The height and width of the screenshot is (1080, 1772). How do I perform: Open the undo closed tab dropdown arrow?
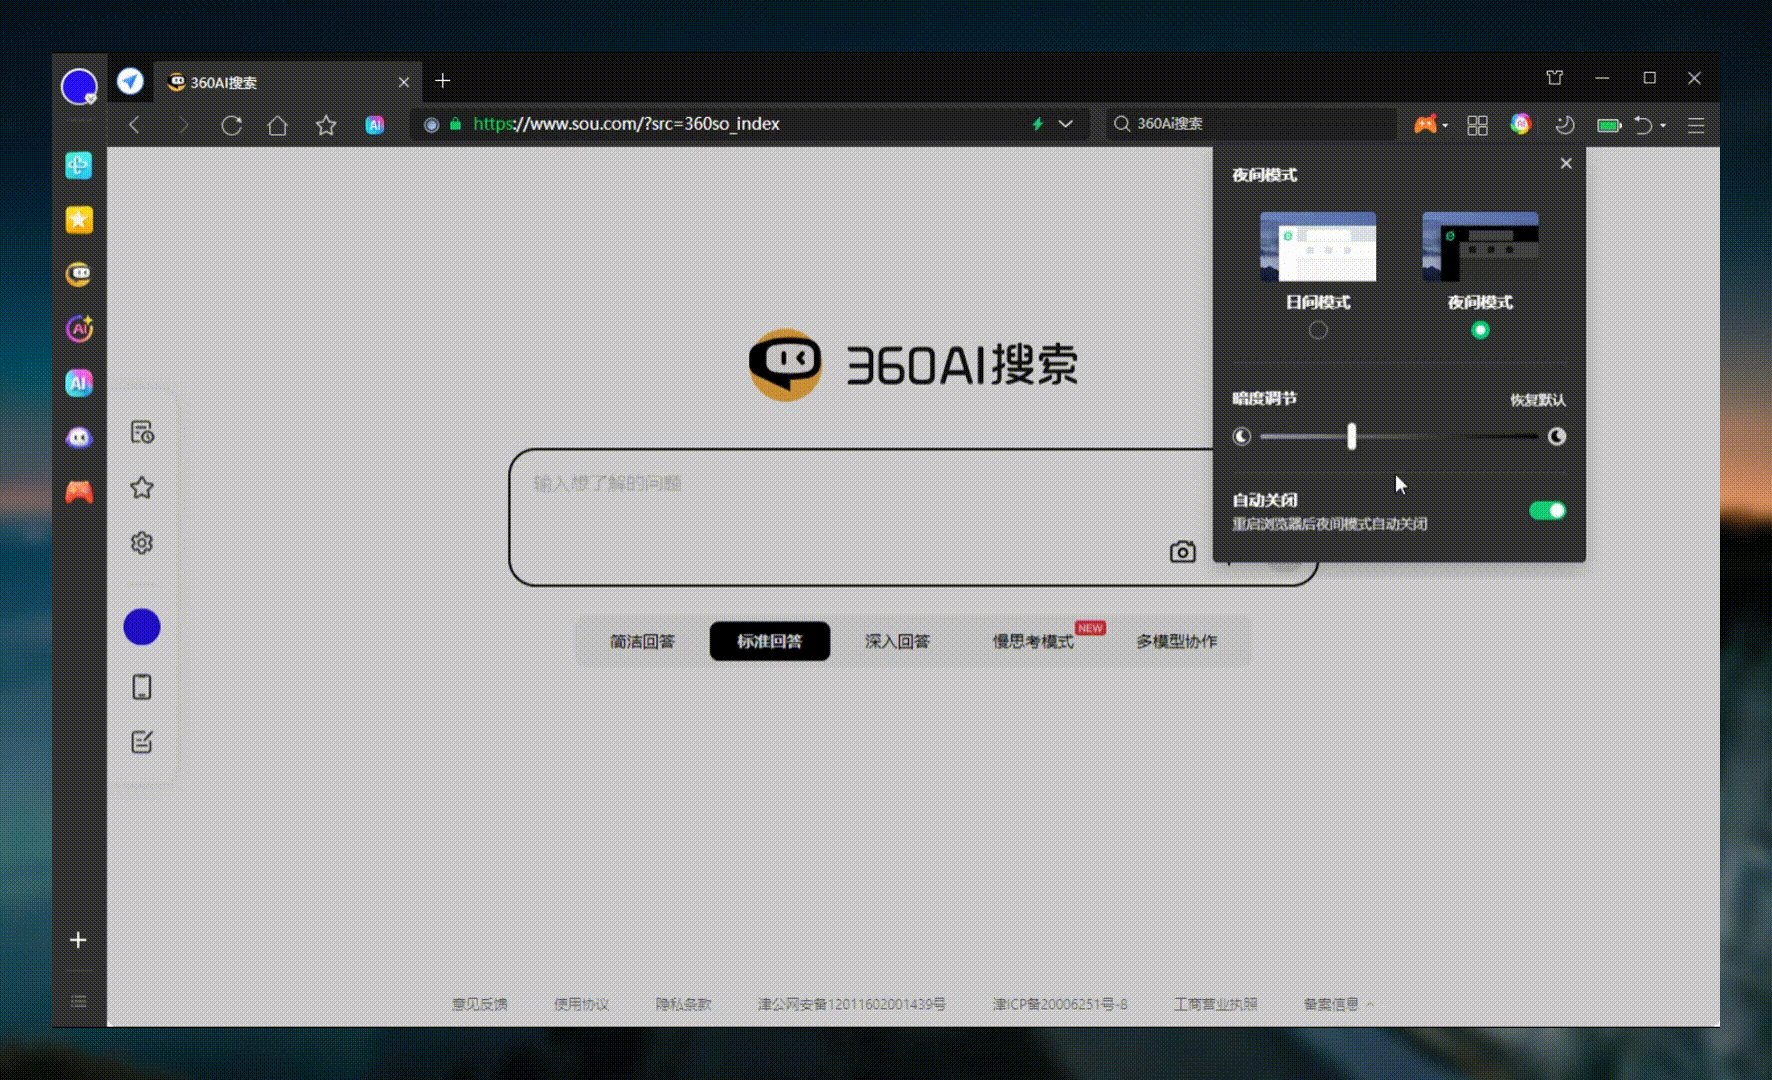click(x=1663, y=126)
